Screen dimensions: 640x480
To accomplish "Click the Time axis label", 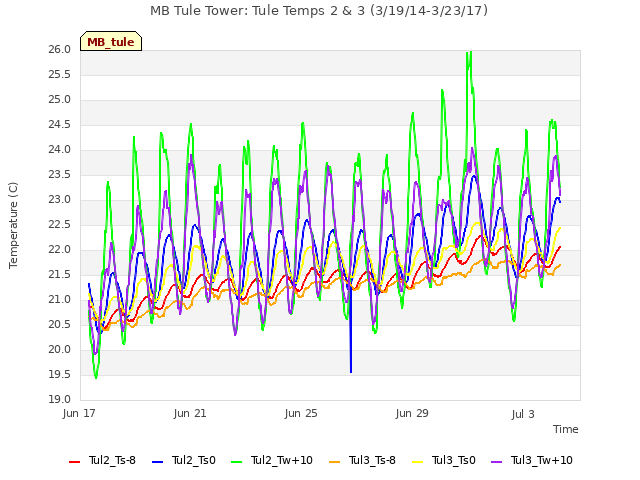I will 566,429.
